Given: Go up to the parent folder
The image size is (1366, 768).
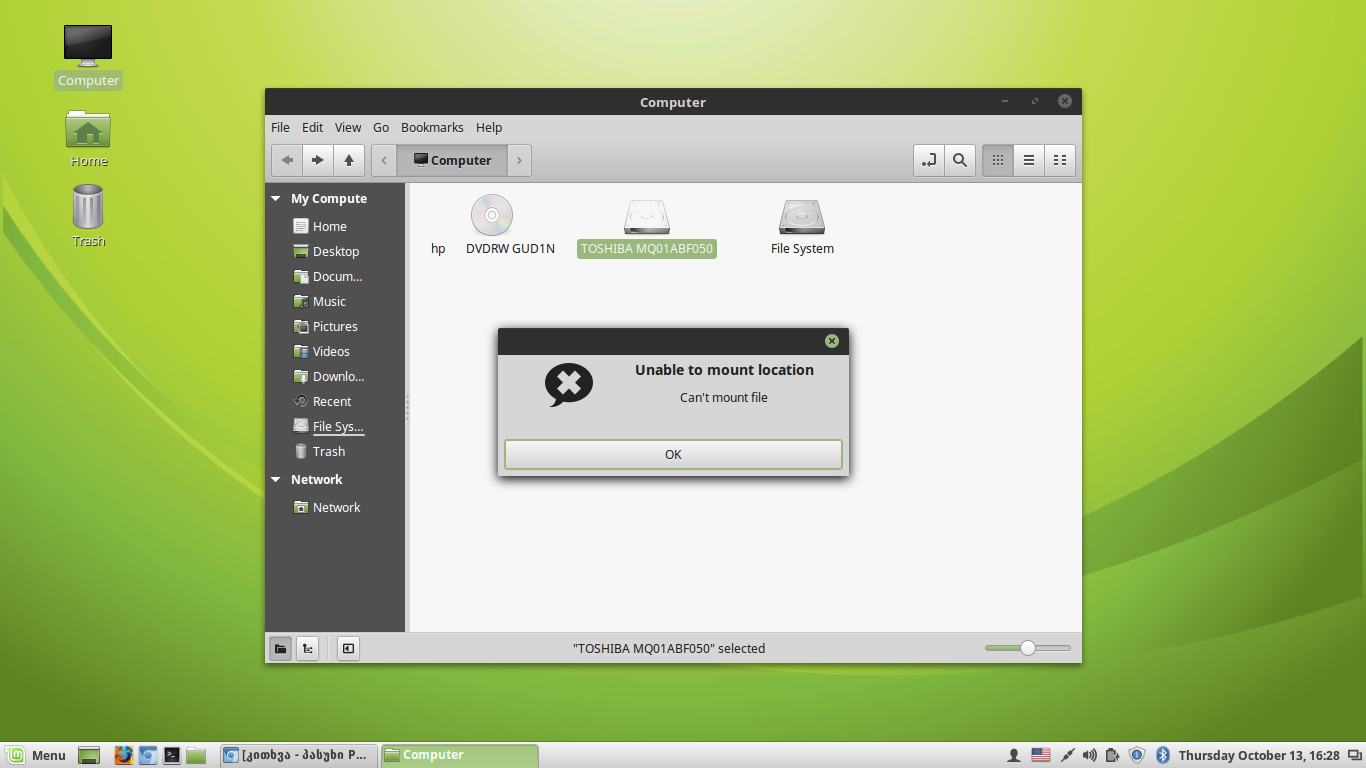Looking at the screenshot, I should click(x=349, y=160).
